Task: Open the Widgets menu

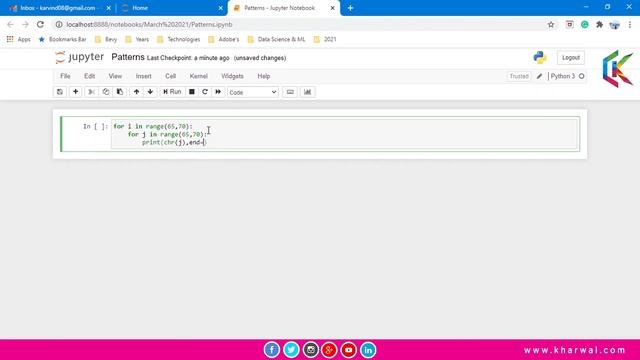Action: 232,76
